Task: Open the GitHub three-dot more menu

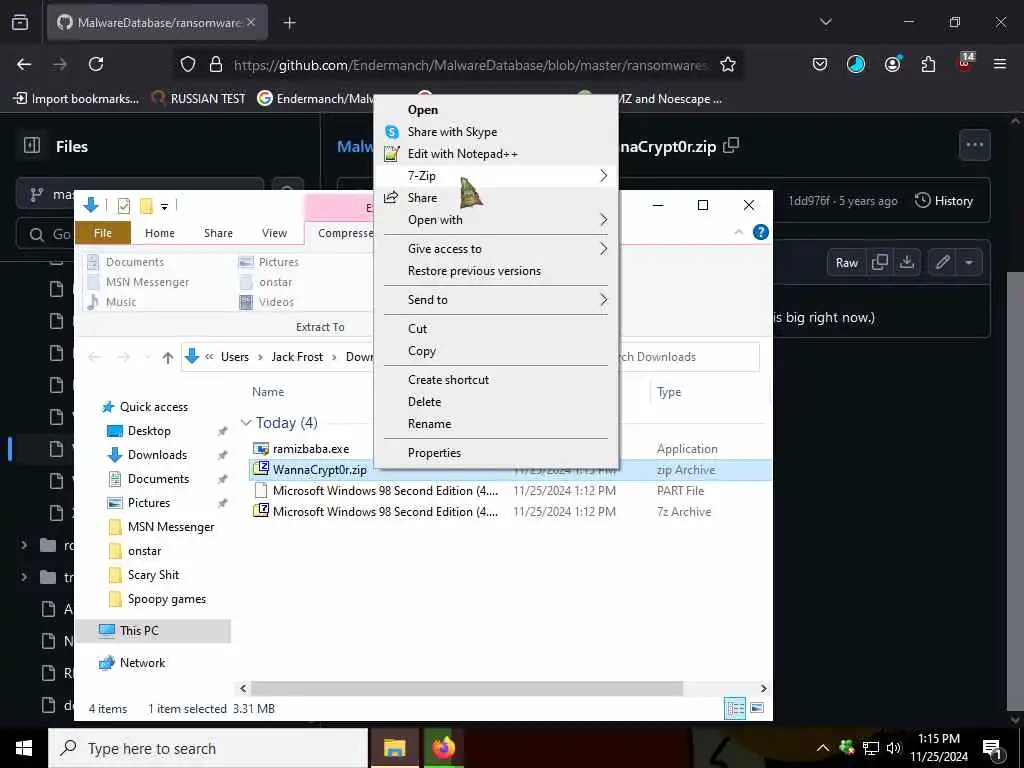Action: [x=974, y=145]
